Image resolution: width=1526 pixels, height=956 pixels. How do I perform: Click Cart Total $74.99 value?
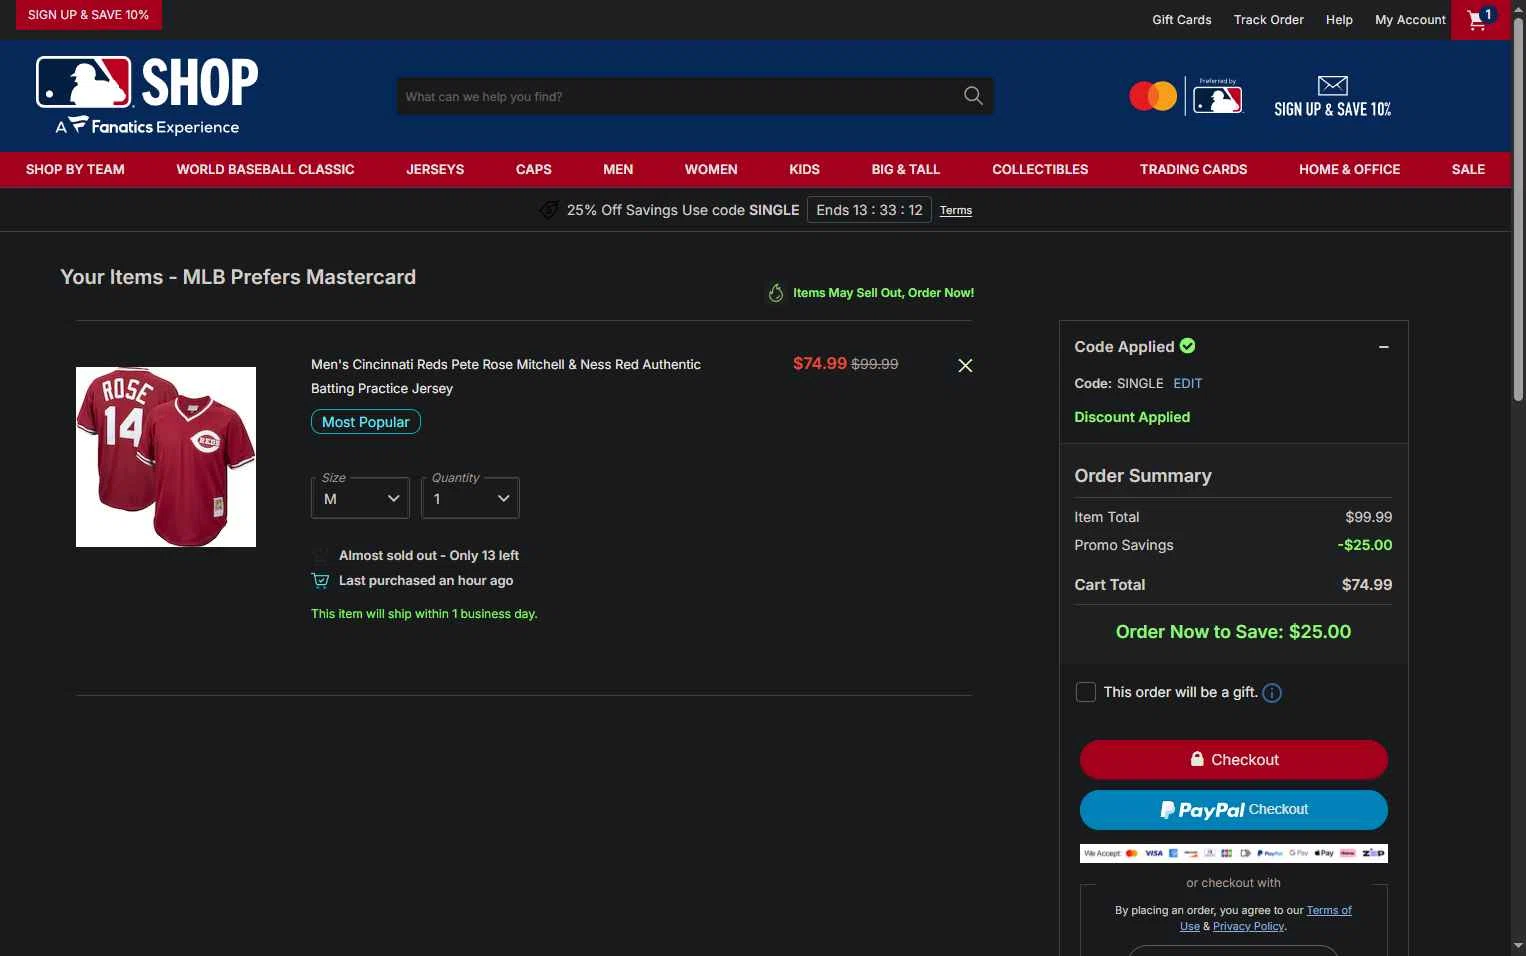[x=1367, y=585]
